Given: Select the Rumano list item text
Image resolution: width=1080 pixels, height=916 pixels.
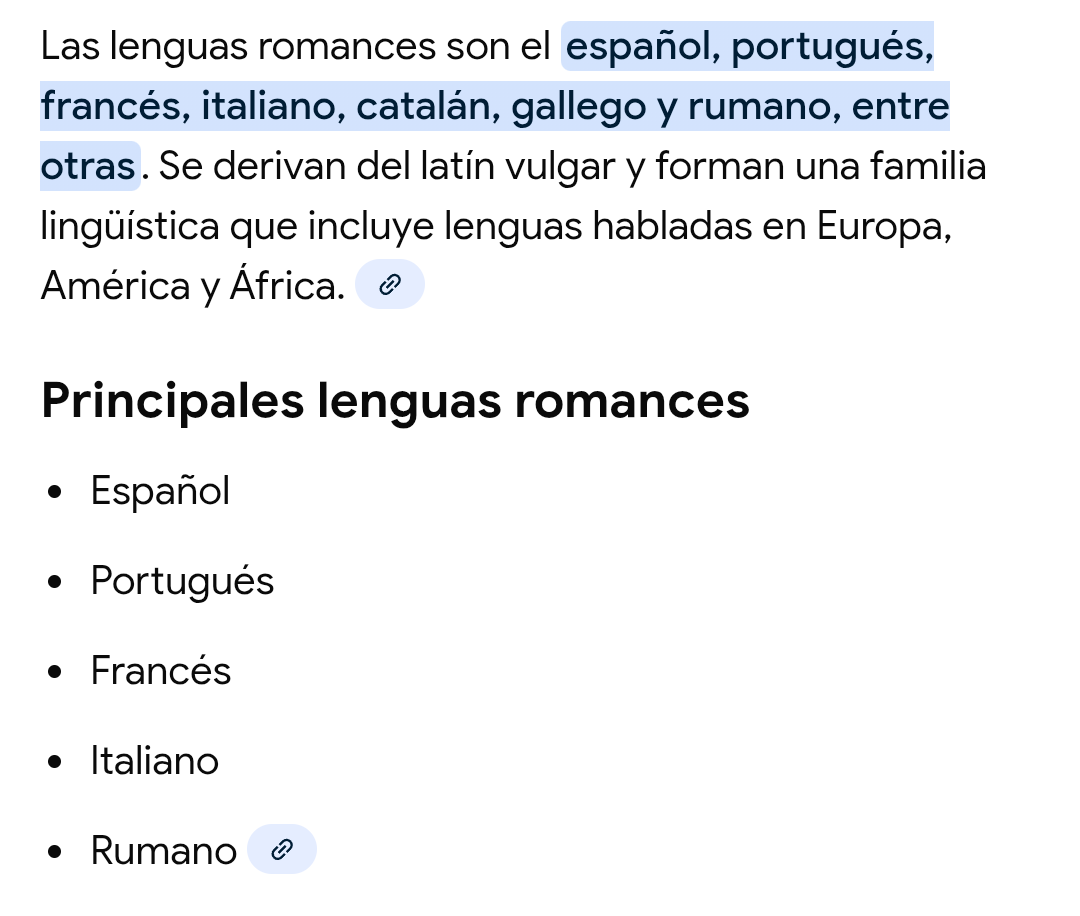Looking at the screenshot, I should (x=163, y=851).
